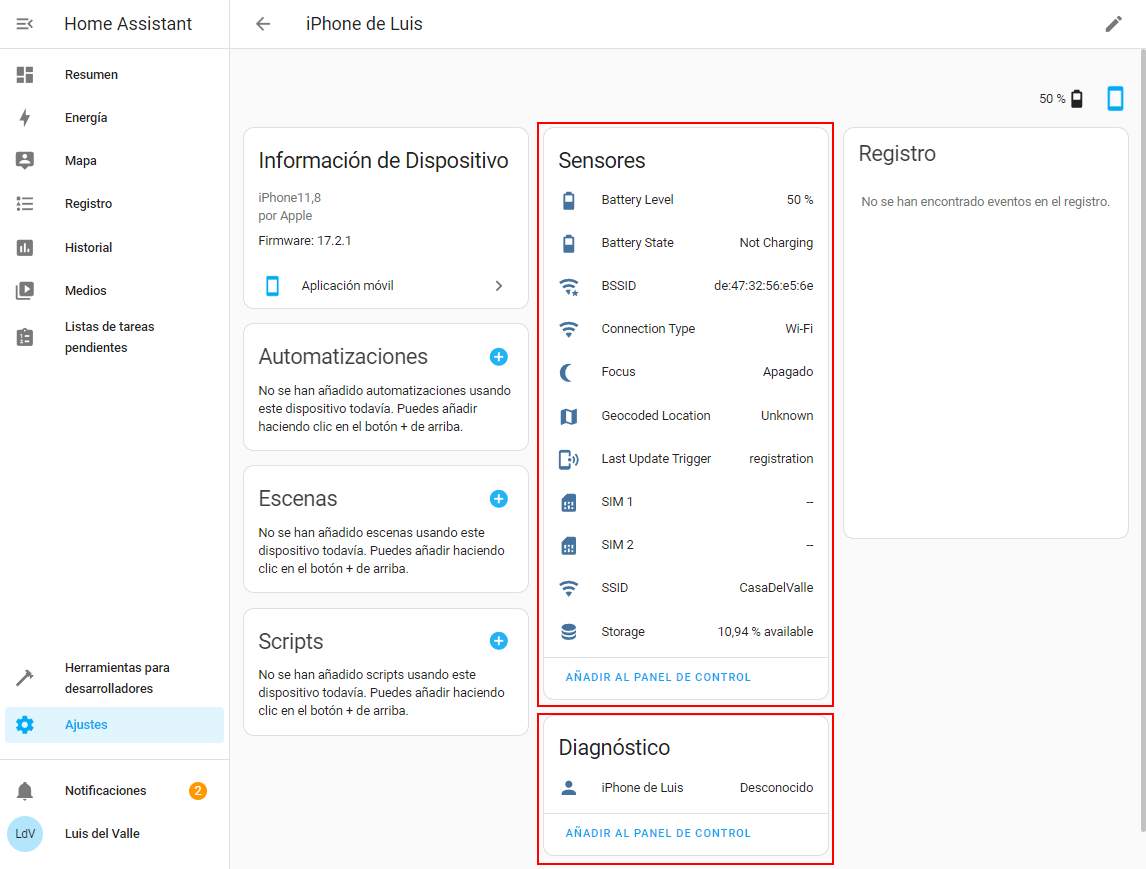Click the SIM 2 card icon

(569, 546)
